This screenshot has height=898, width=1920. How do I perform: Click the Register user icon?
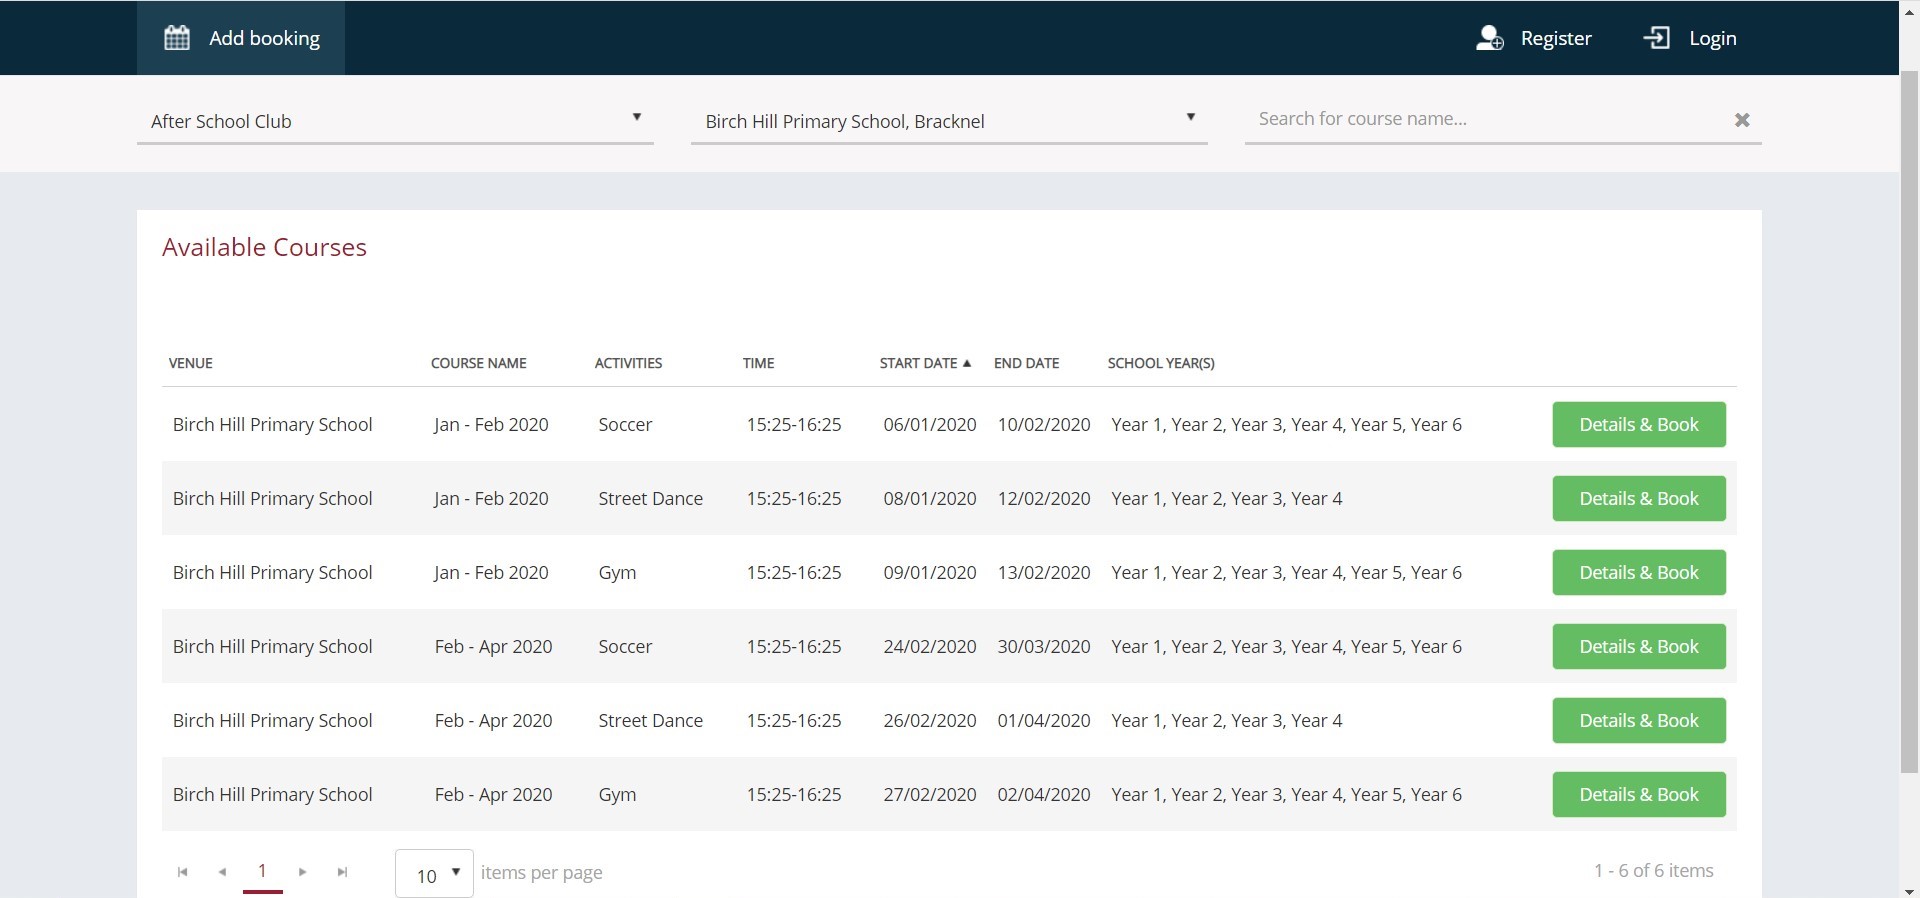pos(1490,38)
